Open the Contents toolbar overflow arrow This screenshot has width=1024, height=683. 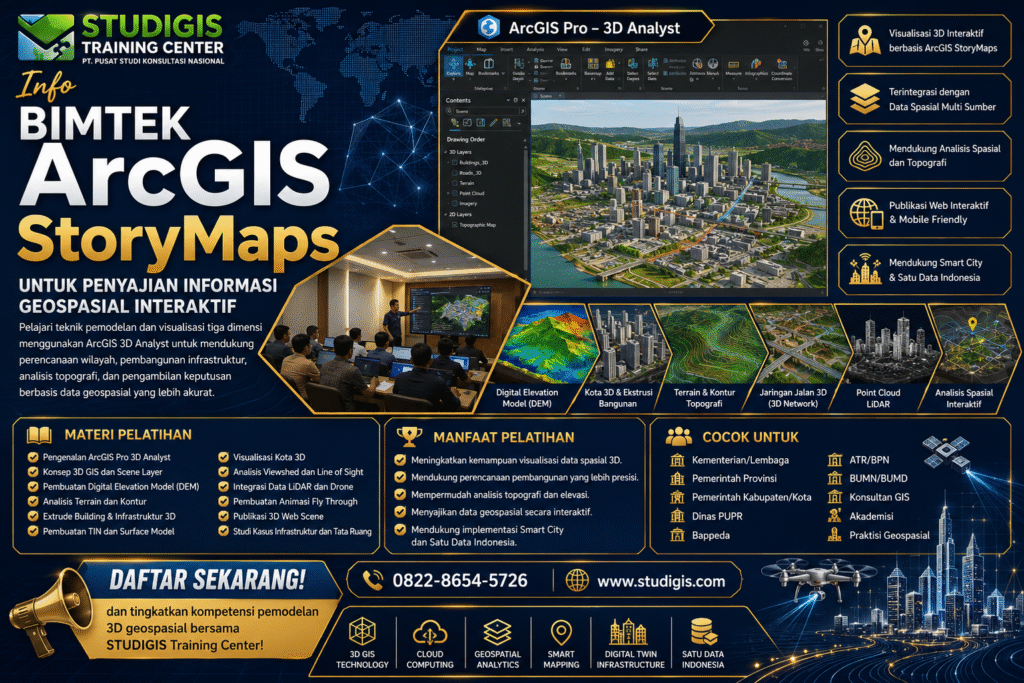[519, 123]
